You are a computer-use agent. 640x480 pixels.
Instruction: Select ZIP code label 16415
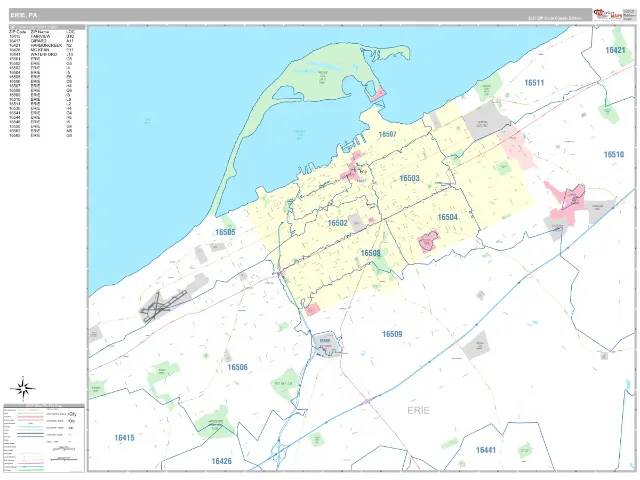pyautogui.click(x=124, y=438)
